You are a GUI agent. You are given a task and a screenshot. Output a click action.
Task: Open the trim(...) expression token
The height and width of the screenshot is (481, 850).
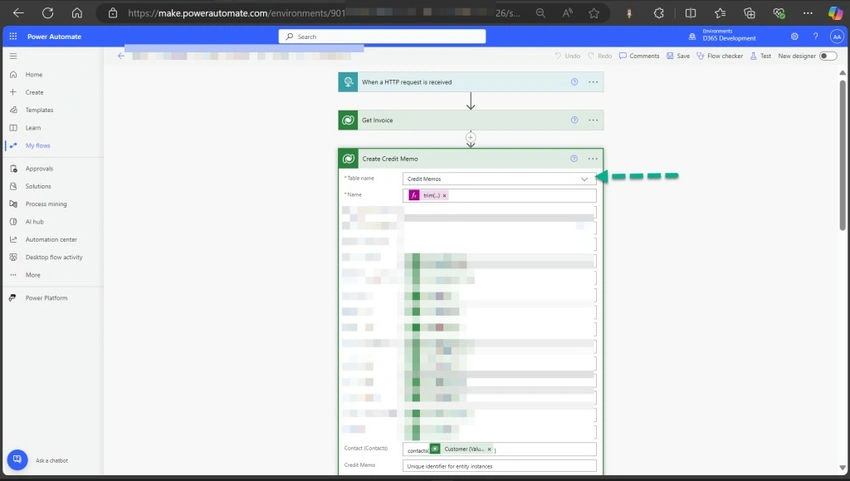428,195
